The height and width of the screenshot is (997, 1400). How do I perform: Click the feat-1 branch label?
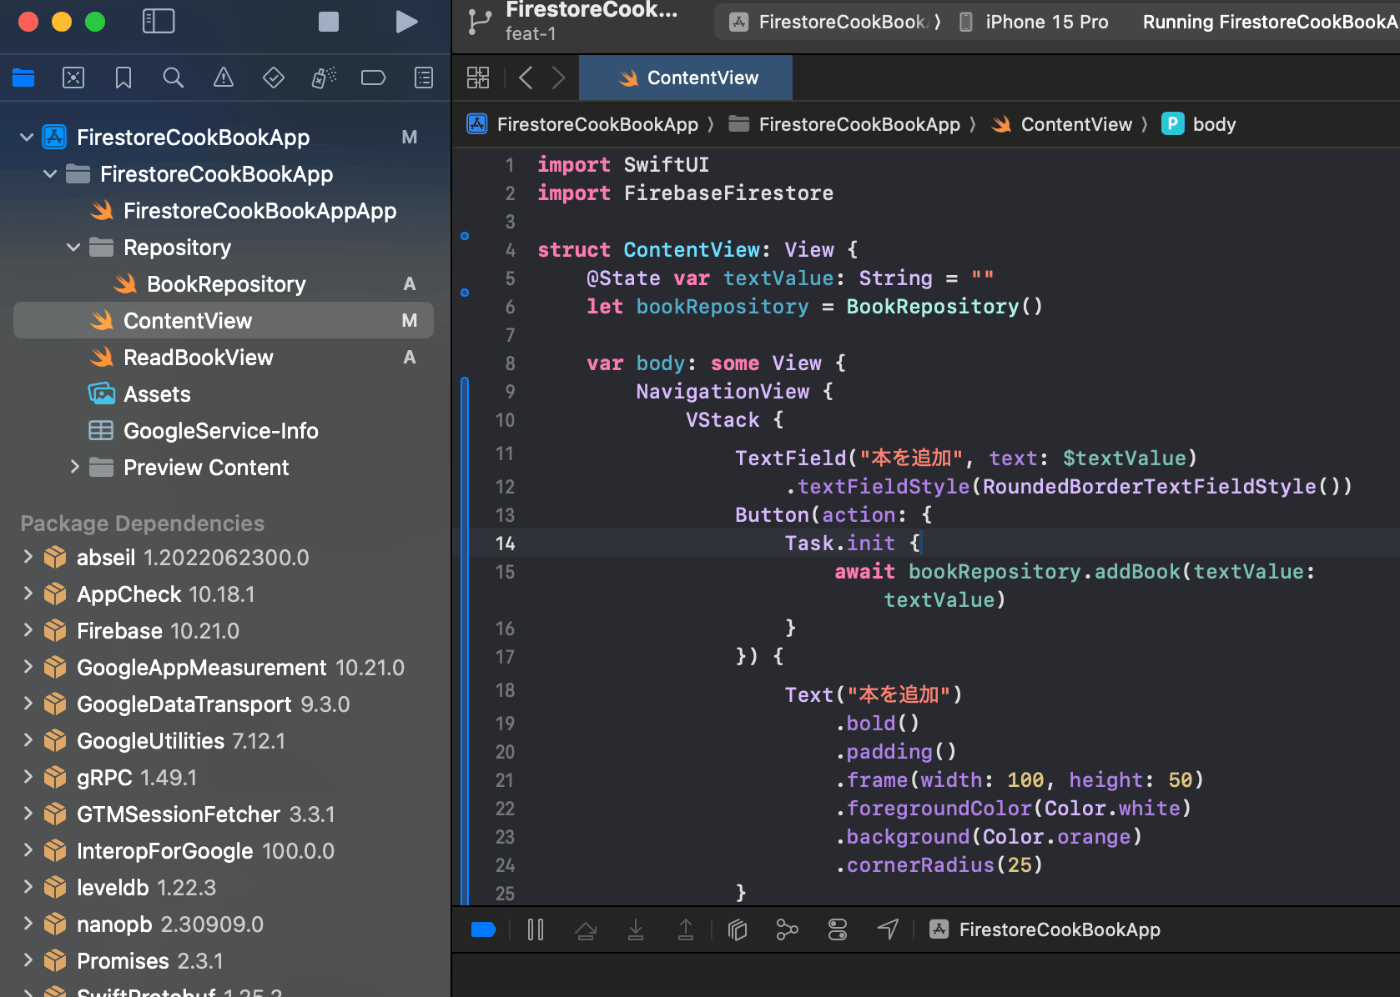[531, 34]
